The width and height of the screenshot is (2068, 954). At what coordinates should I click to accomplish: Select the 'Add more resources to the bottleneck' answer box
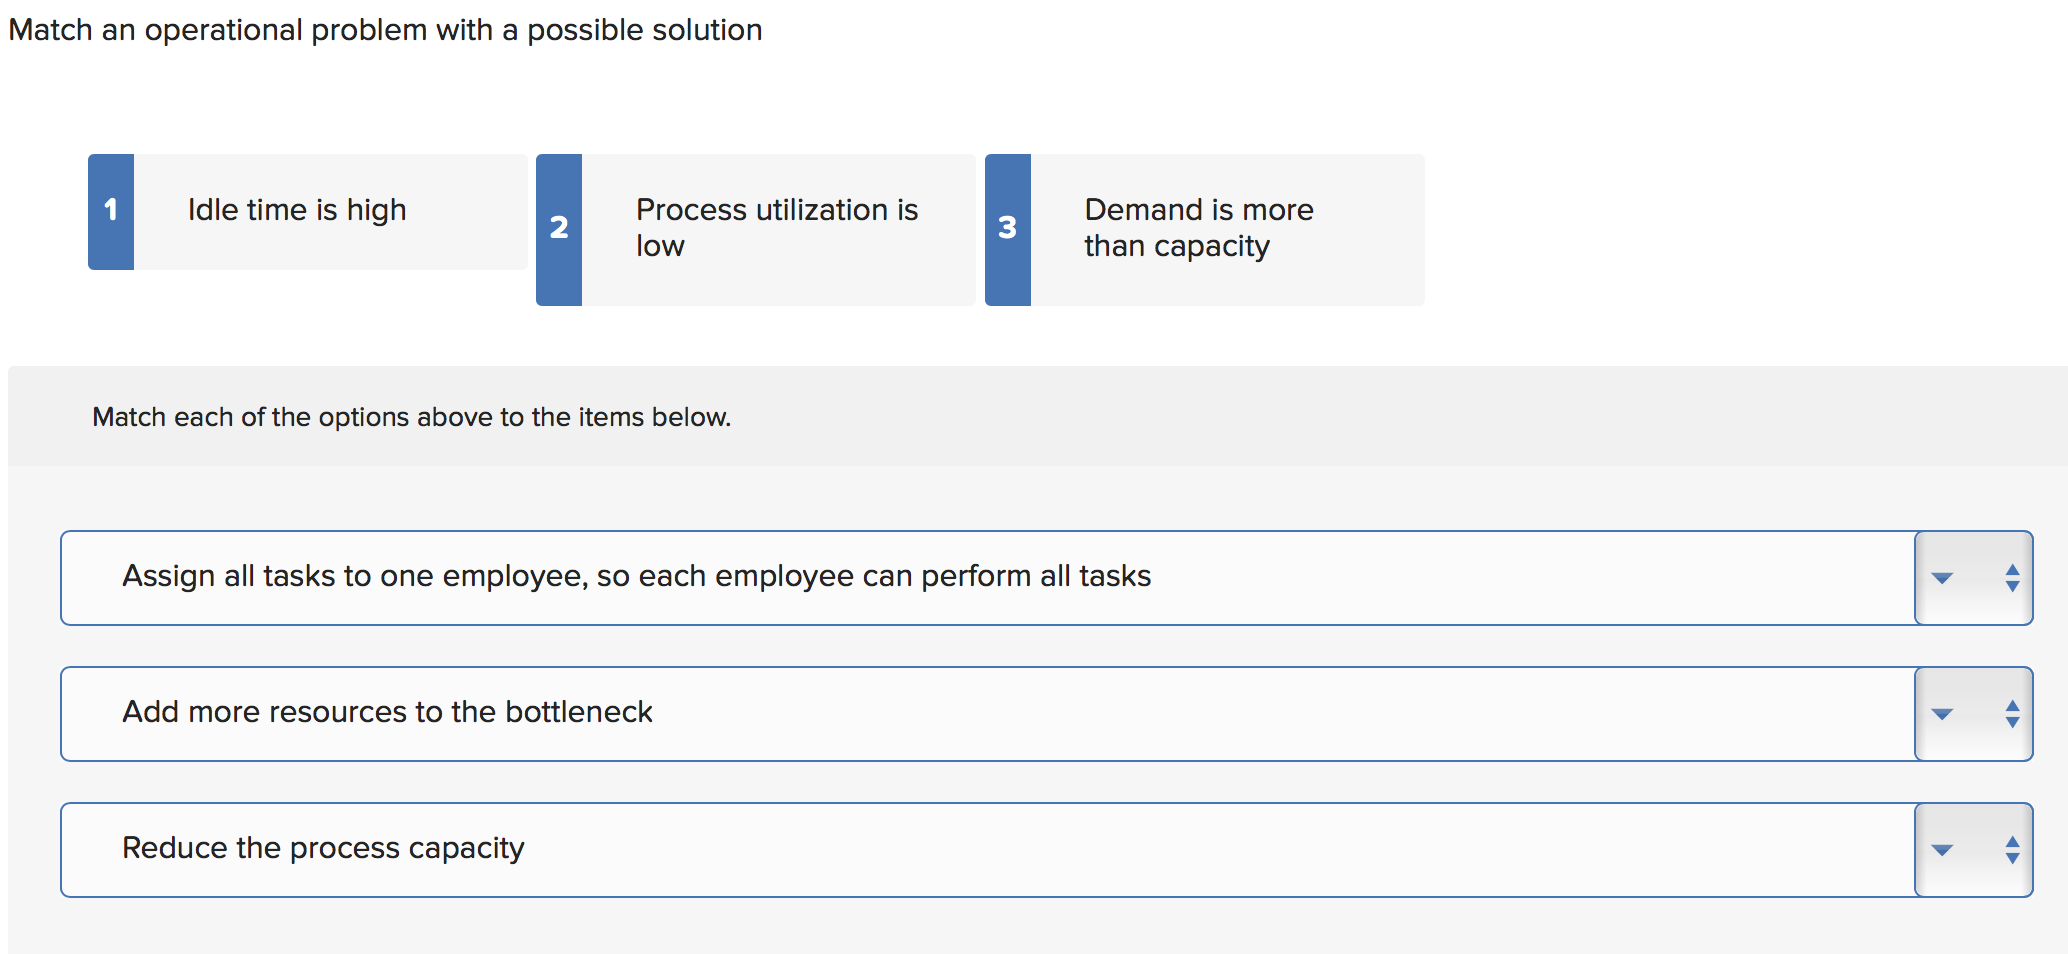tap(387, 713)
